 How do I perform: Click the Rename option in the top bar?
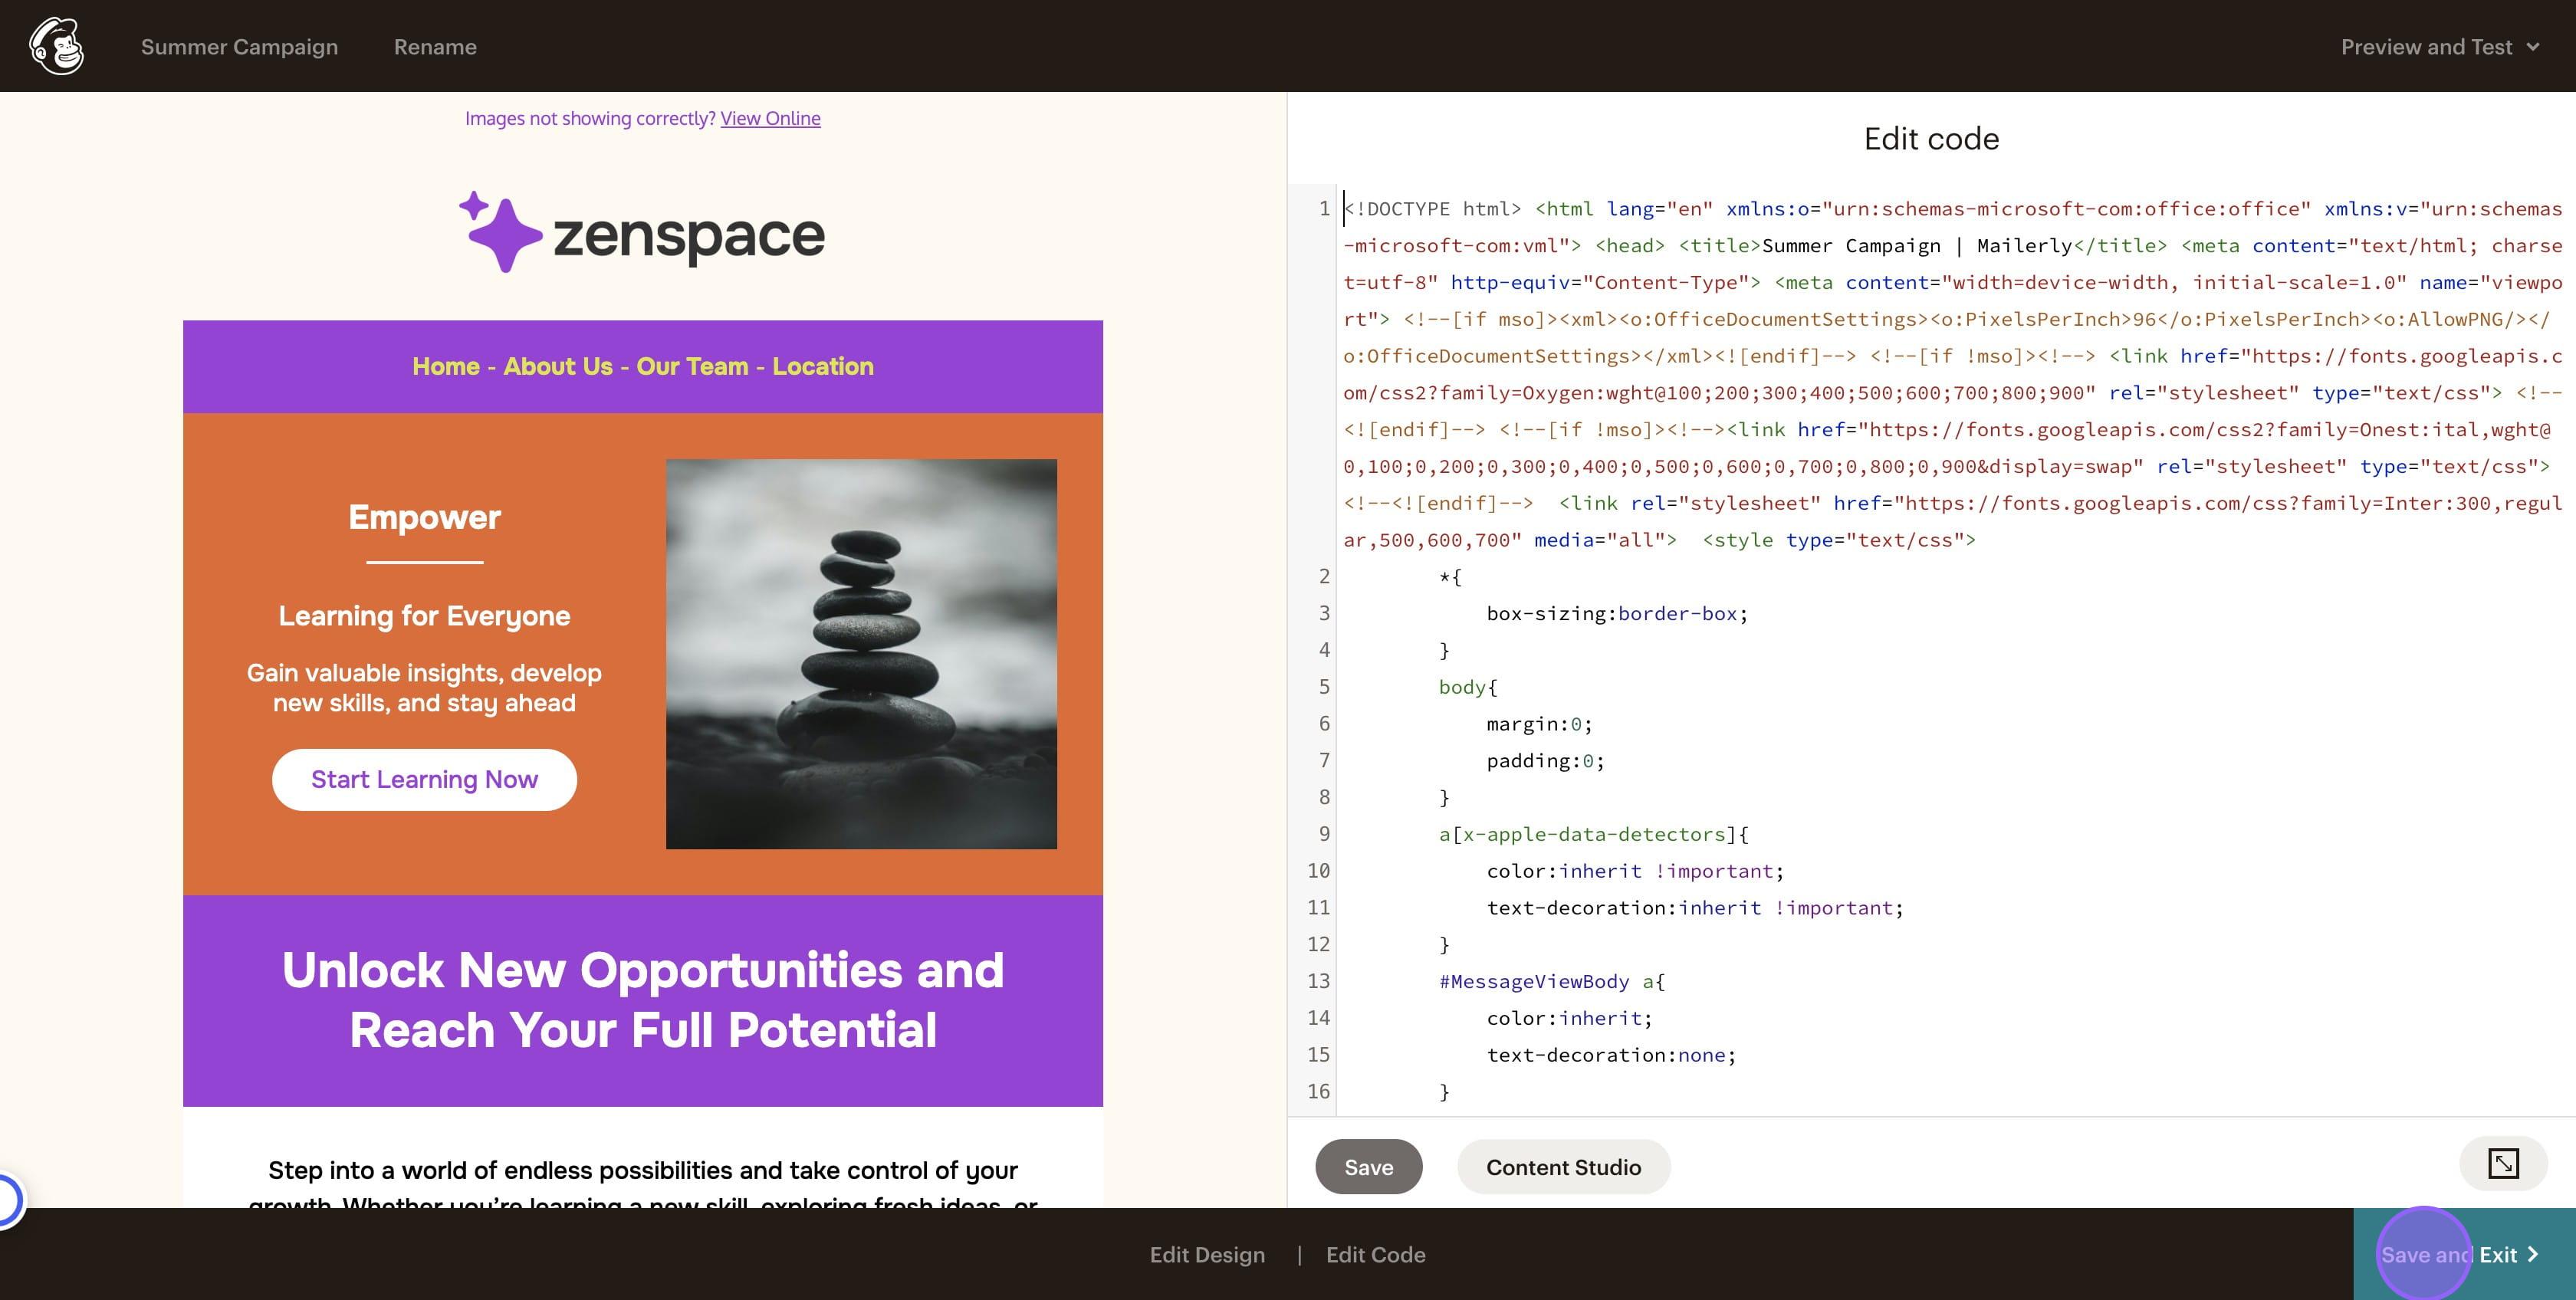[x=435, y=47]
